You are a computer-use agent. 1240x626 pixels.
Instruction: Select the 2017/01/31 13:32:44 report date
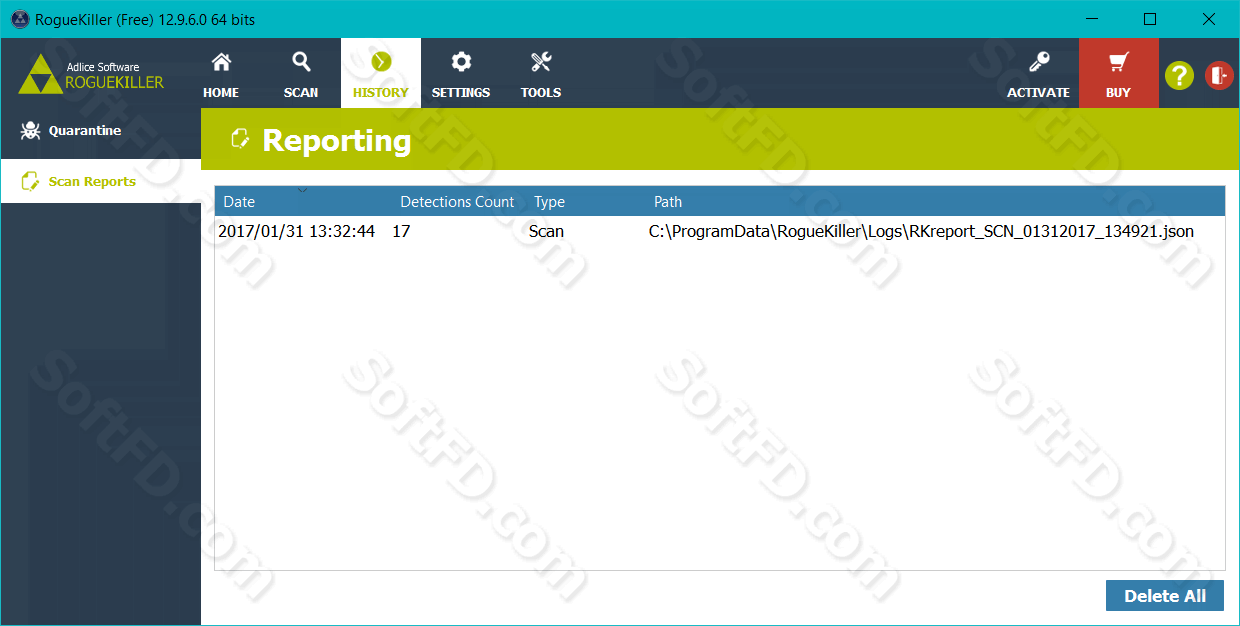click(297, 231)
